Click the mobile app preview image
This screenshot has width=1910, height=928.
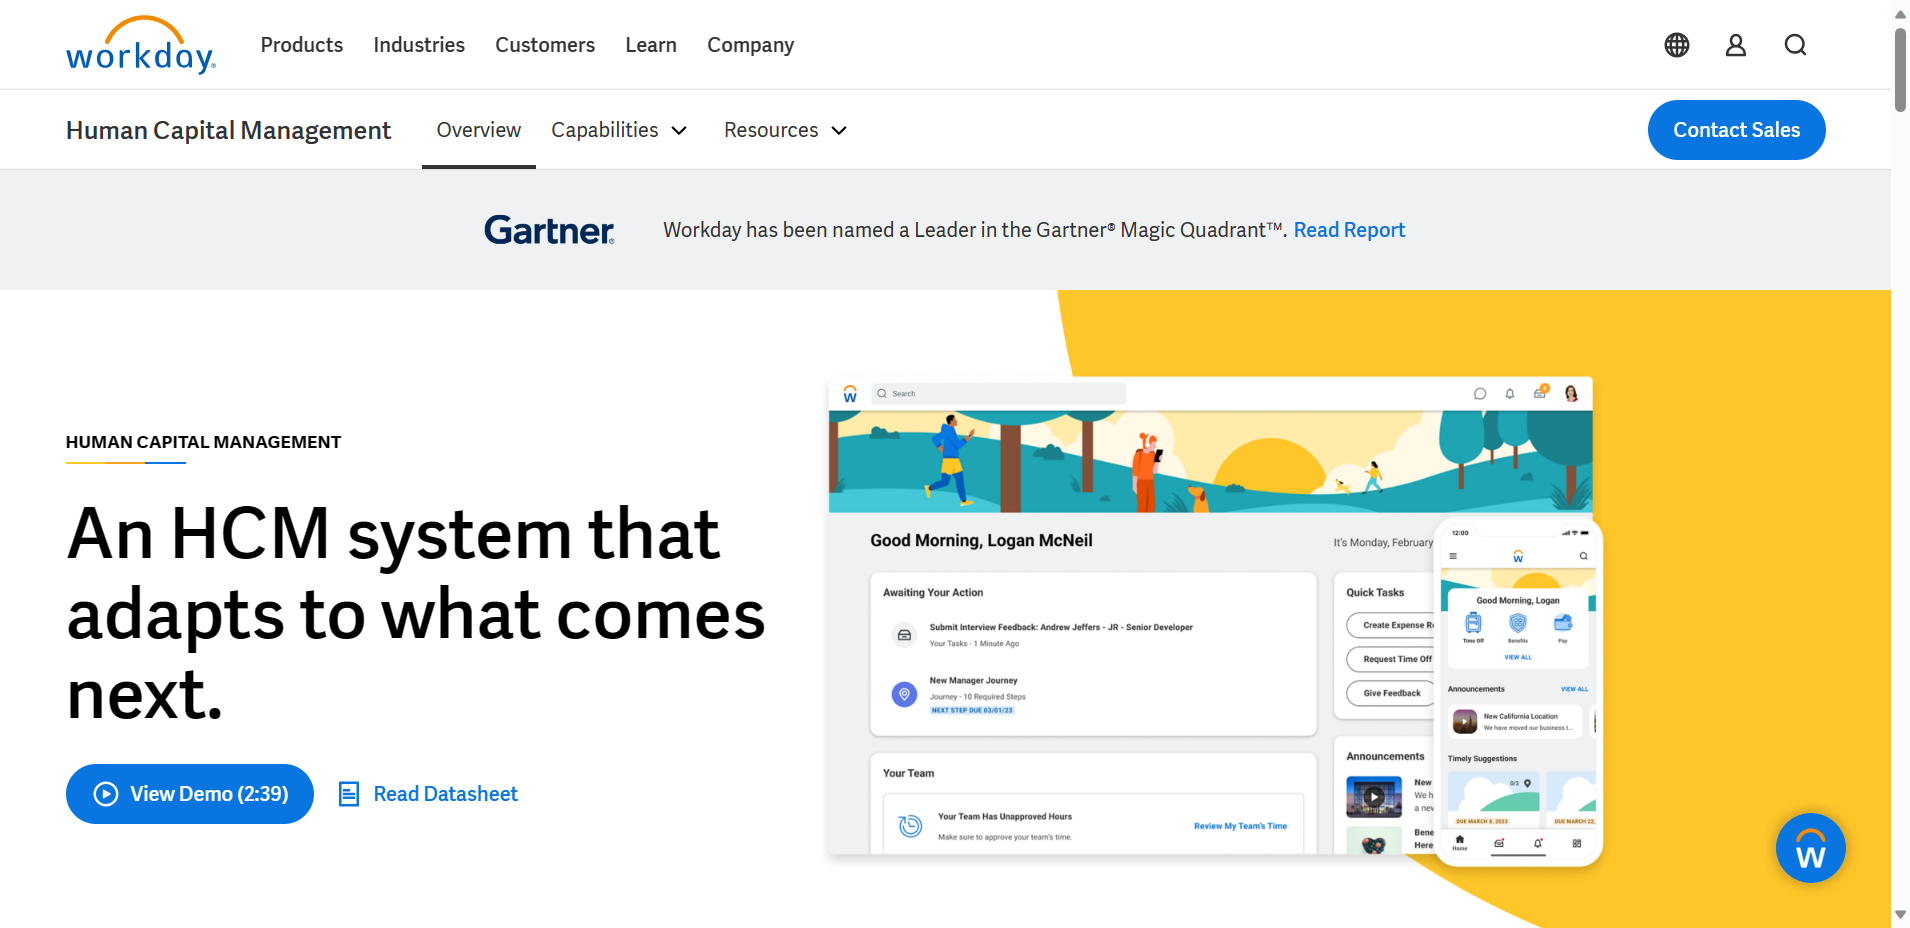1518,691
